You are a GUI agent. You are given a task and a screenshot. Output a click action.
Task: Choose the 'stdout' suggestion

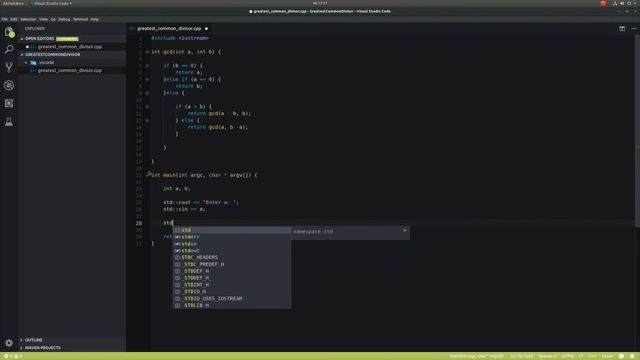click(x=232, y=251)
